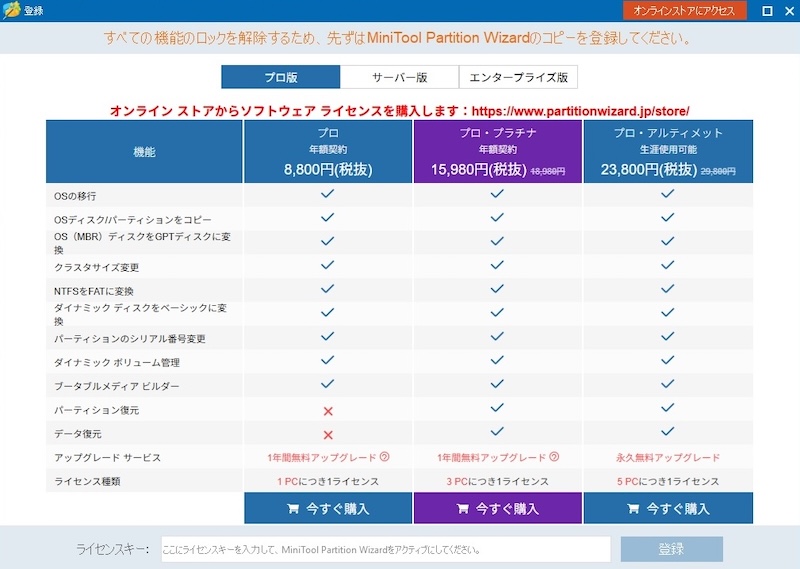800x569 pixels.
Task: Select the プロ・プラチナ column header
Action: click(497, 151)
